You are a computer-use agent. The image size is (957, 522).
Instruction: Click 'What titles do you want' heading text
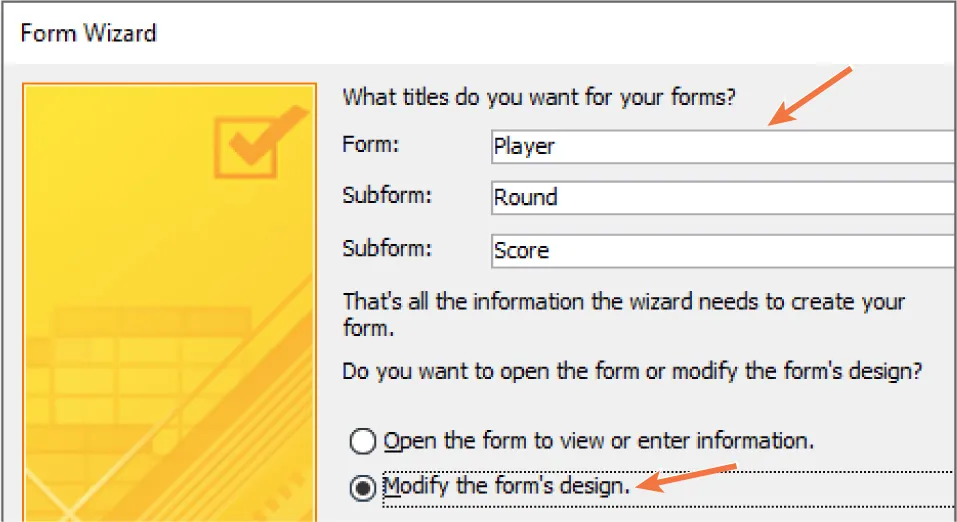coord(539,97)
